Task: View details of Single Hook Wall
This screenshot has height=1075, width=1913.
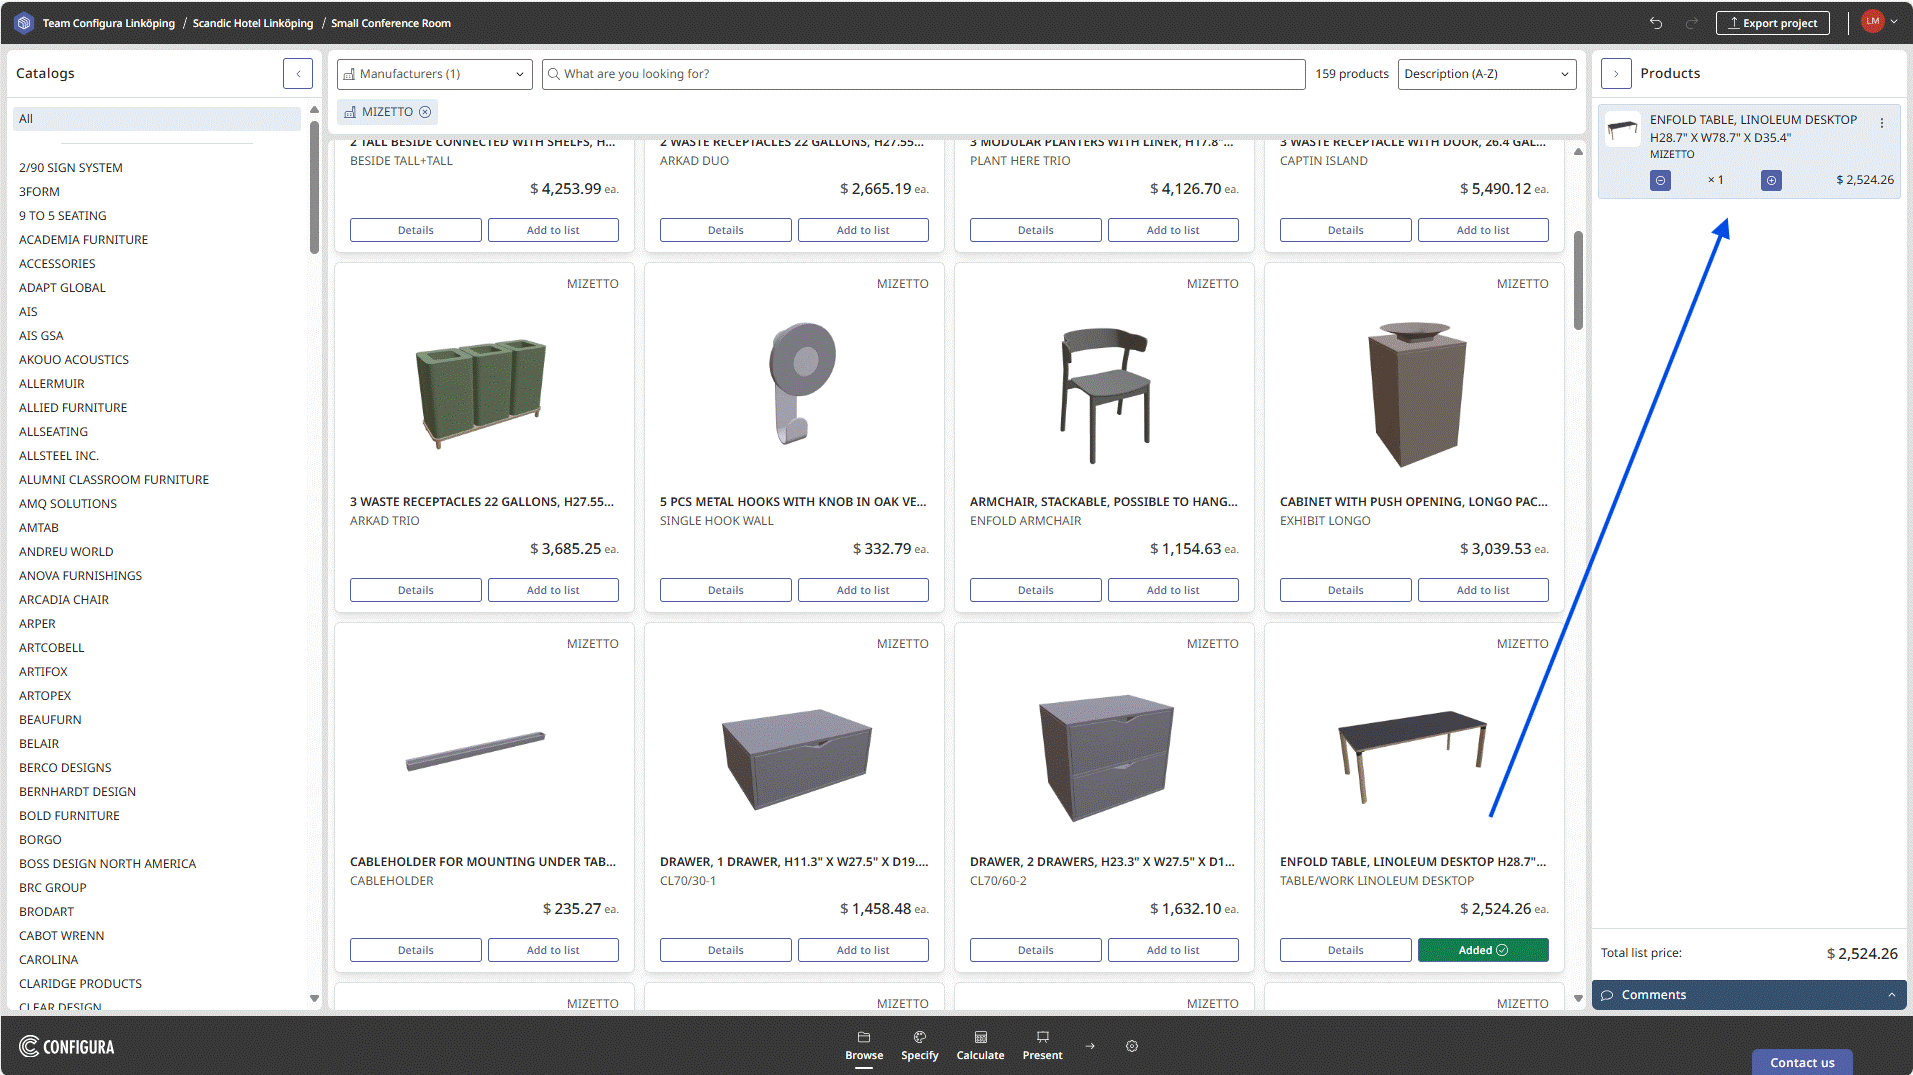Action: pyautogui.click(x=726, y=590)
